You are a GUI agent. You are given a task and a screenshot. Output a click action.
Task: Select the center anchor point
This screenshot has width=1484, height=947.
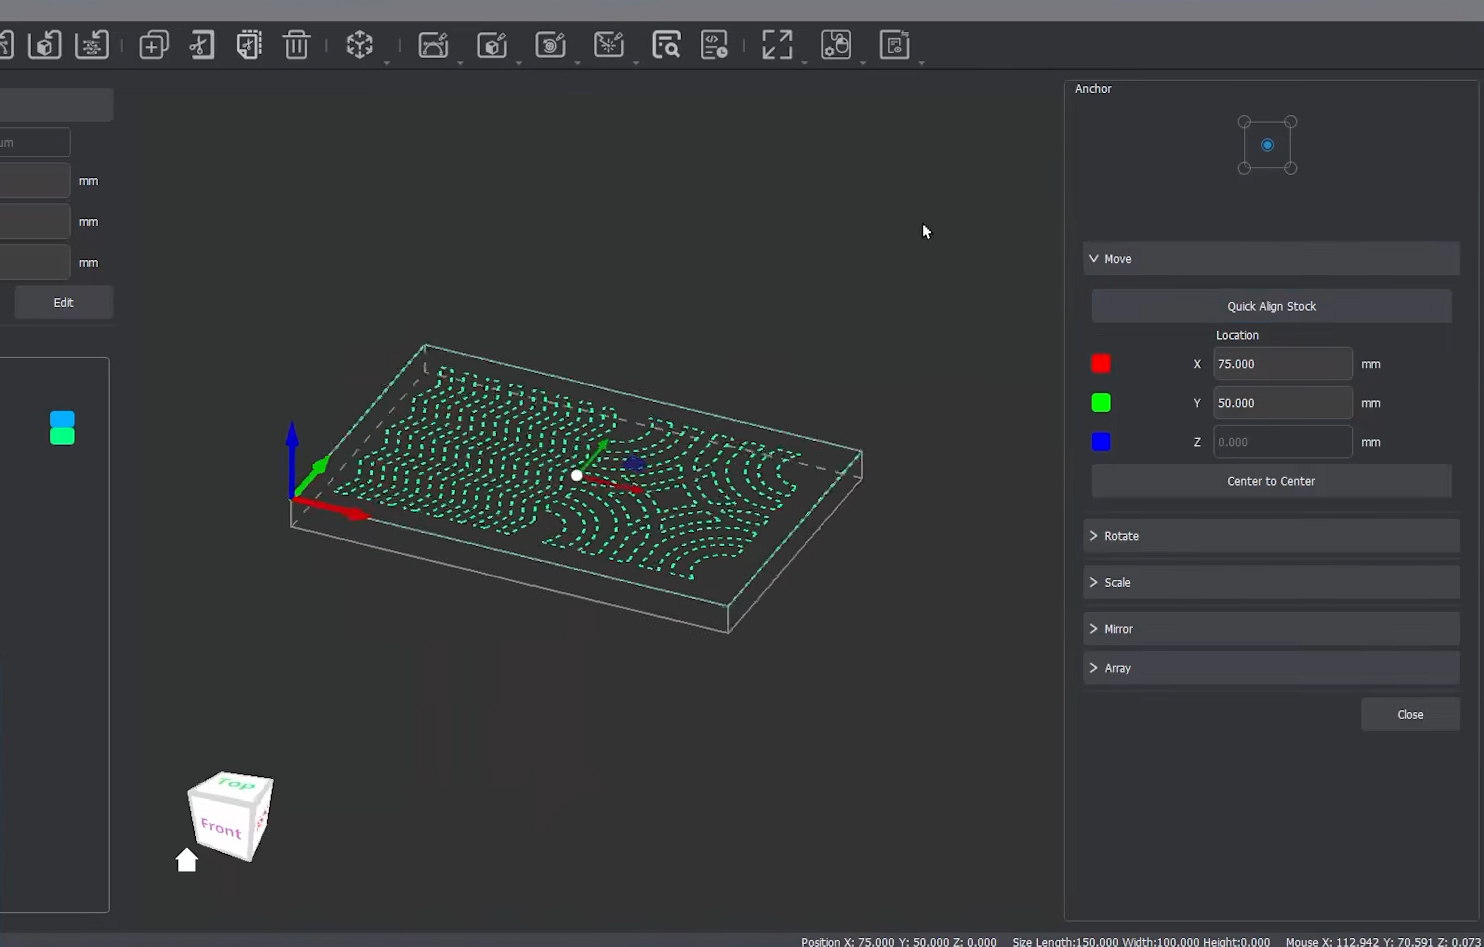[x=1267, y=145]
